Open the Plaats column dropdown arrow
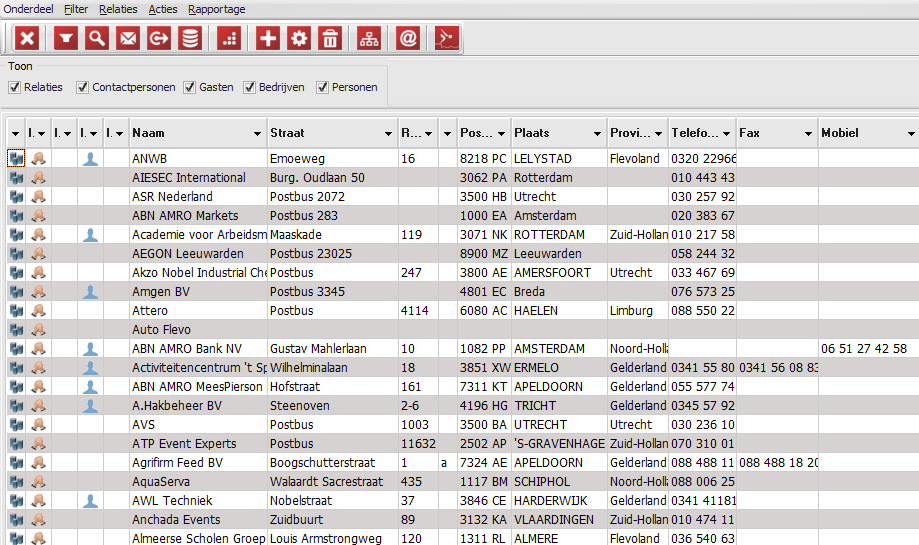The image size is (919, 545). tap(597, 134)
